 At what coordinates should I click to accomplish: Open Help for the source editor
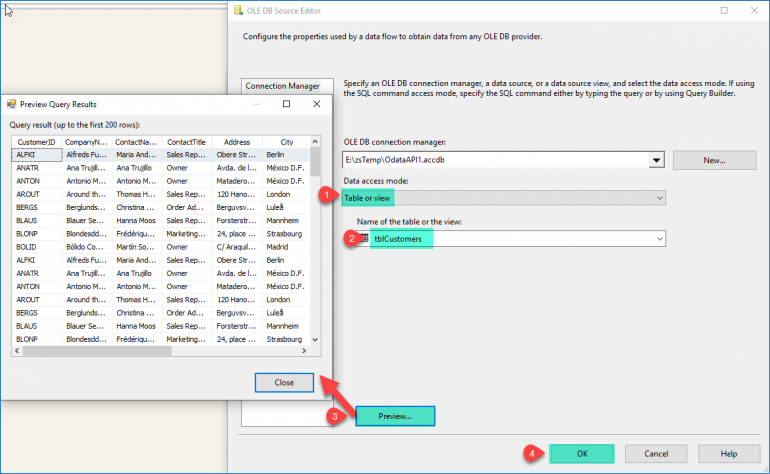728,453
